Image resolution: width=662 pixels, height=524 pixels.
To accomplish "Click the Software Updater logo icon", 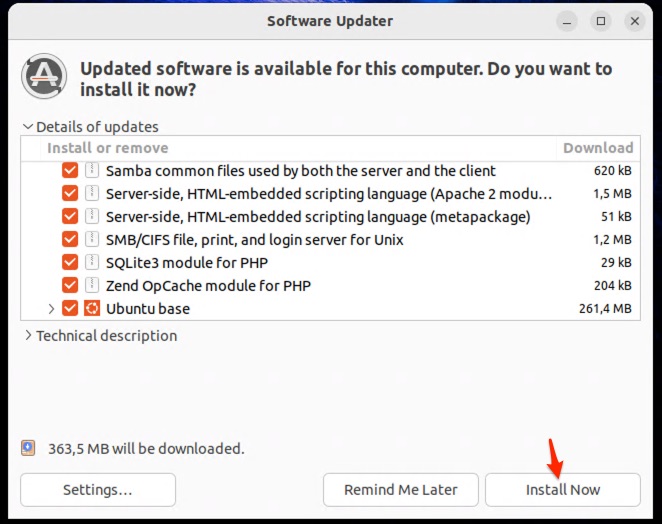I will pyautogui.click(x=44, y=78).
